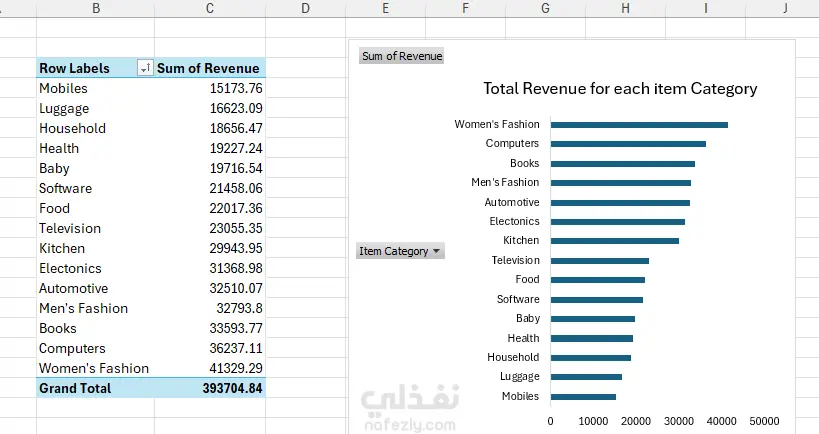Screen dimensions: 819x434
Task: Select column H header
Action: point(625,9)
